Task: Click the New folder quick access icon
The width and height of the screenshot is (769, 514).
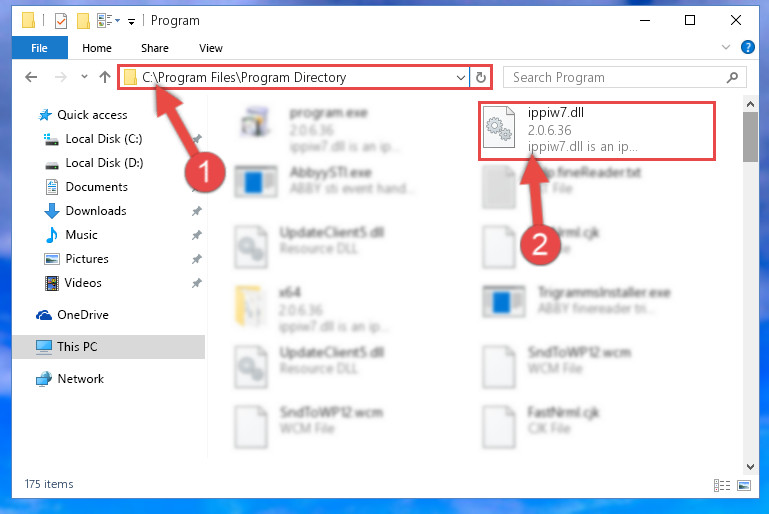Action: pyautogui.click(x=83, y=21)
